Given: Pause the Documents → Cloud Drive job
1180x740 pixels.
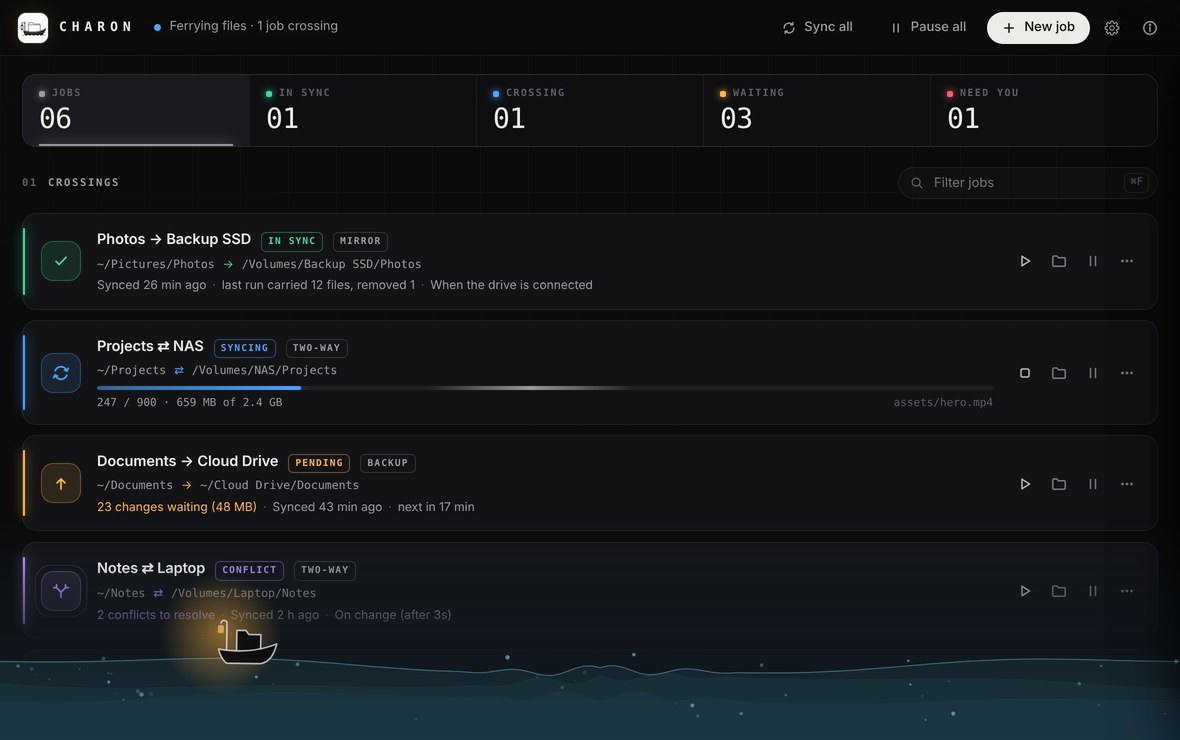Looking at the screenshot, I should tap(1093, 484).
